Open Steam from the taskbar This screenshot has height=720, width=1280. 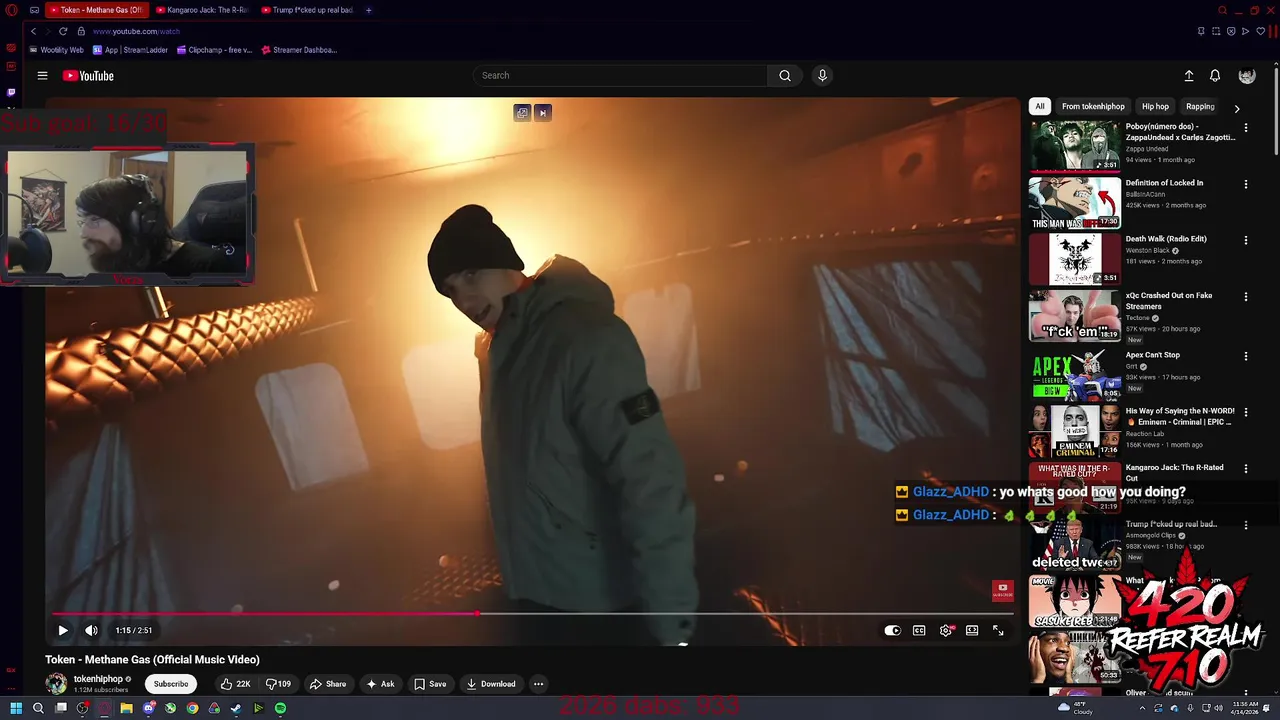click(236, 708)
